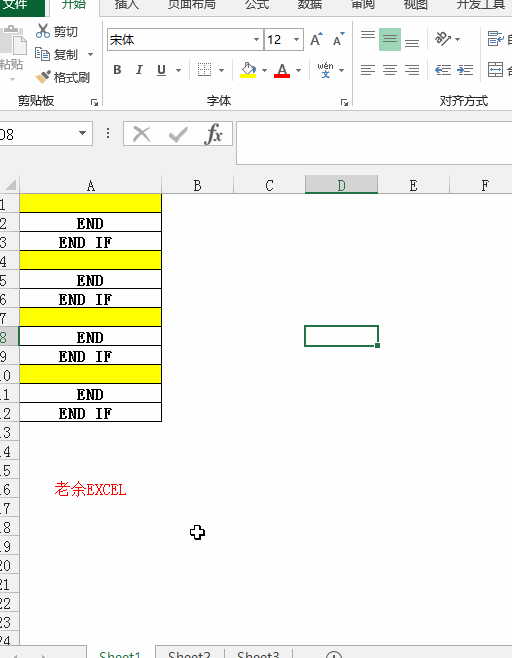Select column E header
Image resolution: width=512 pixels, height=658 pixels.
point(413,185)
